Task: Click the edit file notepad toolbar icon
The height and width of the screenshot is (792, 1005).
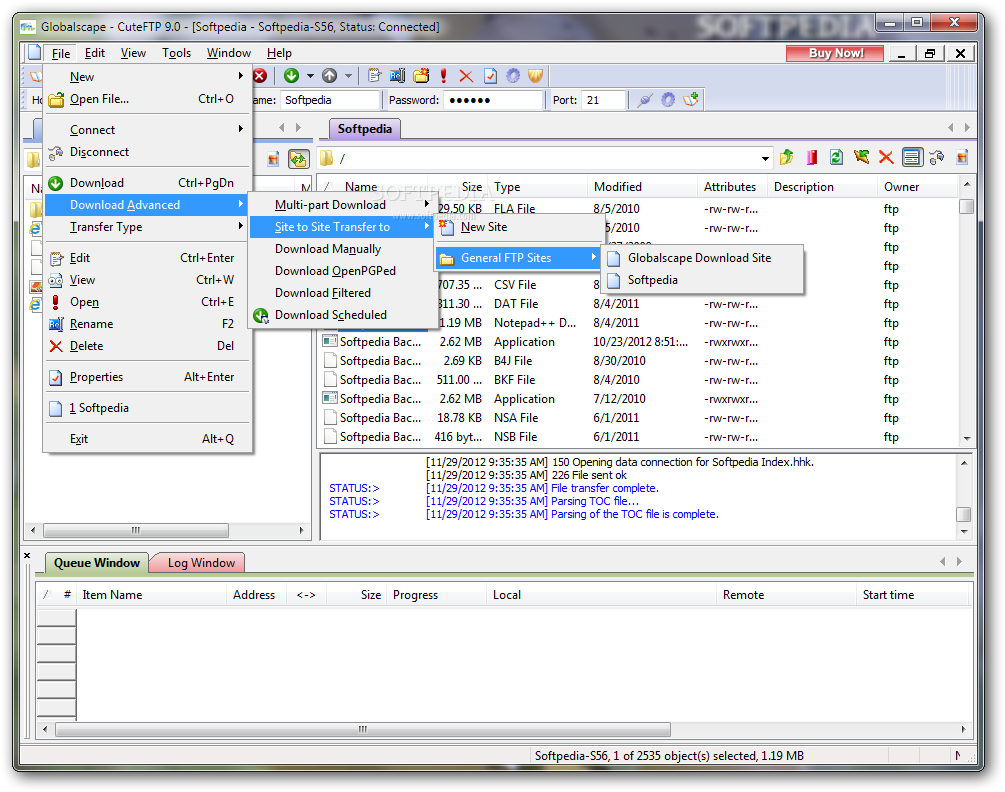Action: 375,76
